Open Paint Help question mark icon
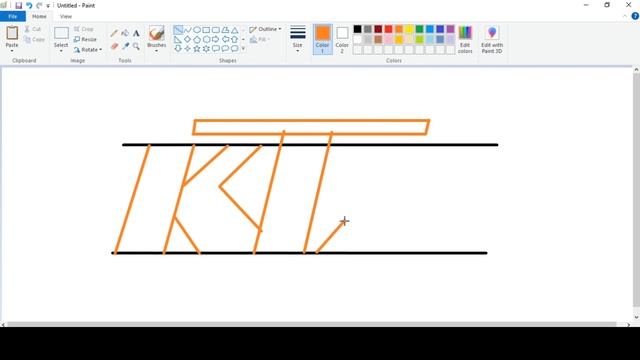The height and width of the screenshot is (360, 640). (635, 16)
